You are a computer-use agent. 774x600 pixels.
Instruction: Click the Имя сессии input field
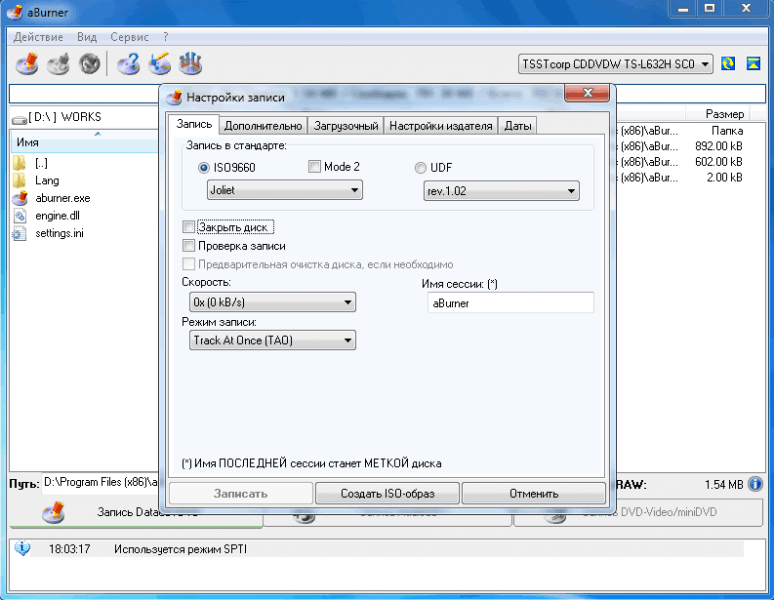tap(510, 303)
